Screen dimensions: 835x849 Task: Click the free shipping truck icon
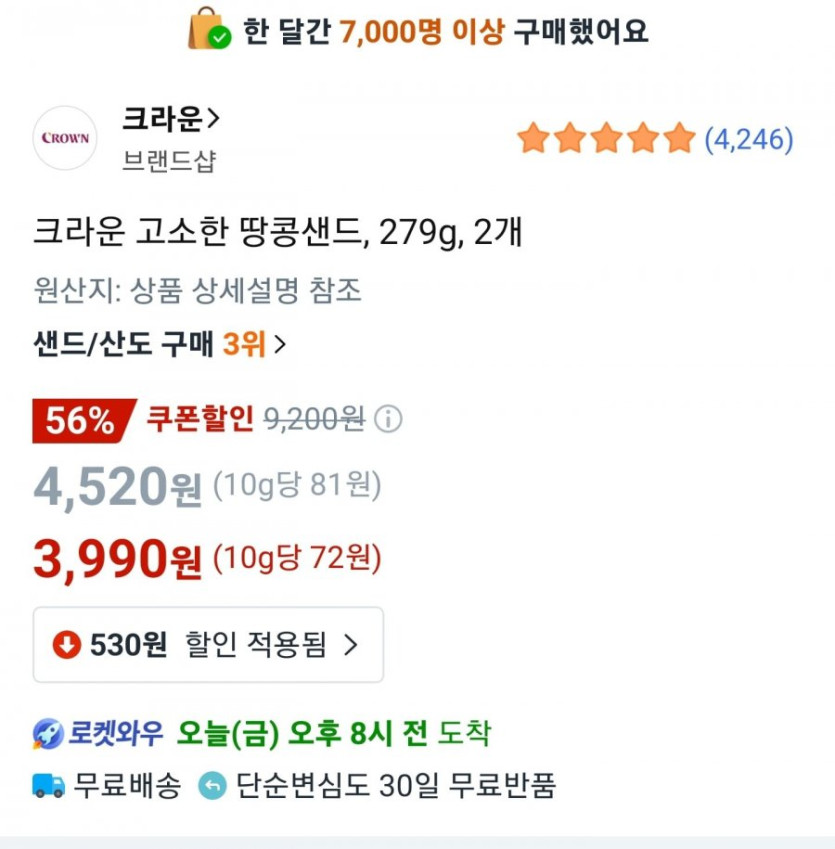pyautogui.click(x=48, y=786)
